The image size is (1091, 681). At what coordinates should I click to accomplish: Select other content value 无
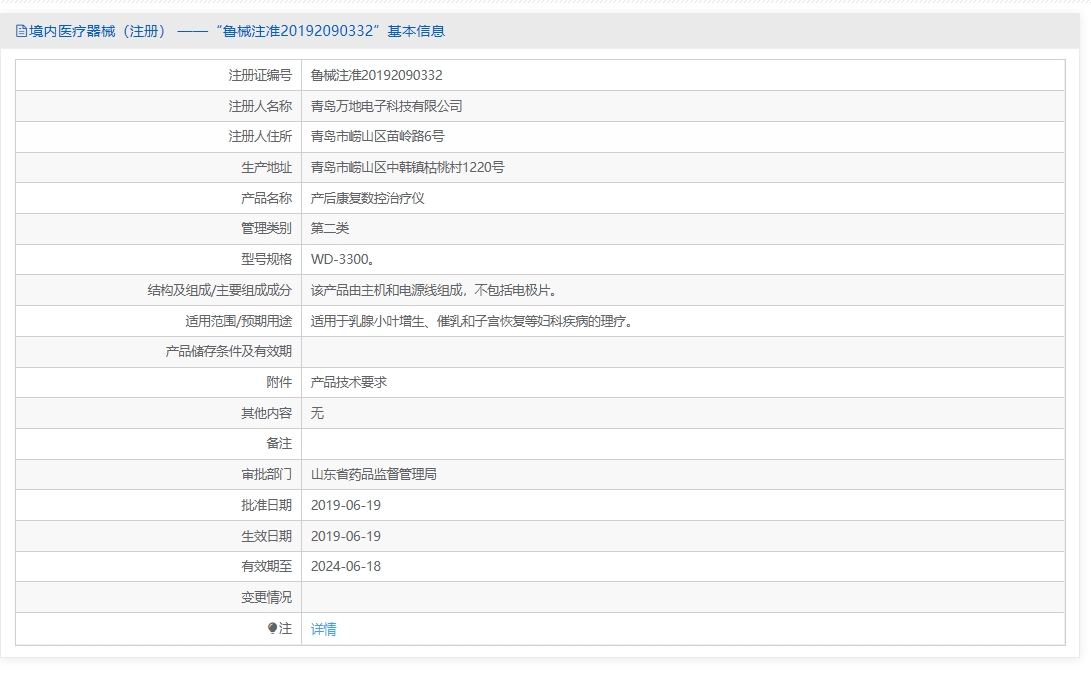pos(317,413)
